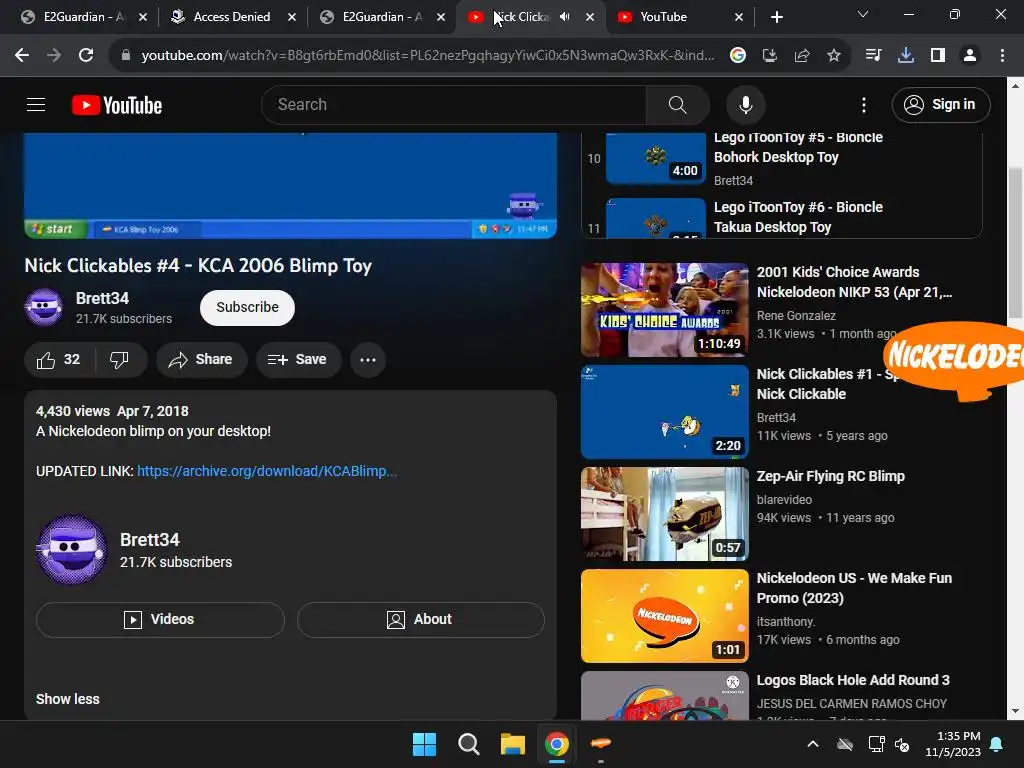Click the browser address bar URL
1024x768 pixels.
click(428, 56)
